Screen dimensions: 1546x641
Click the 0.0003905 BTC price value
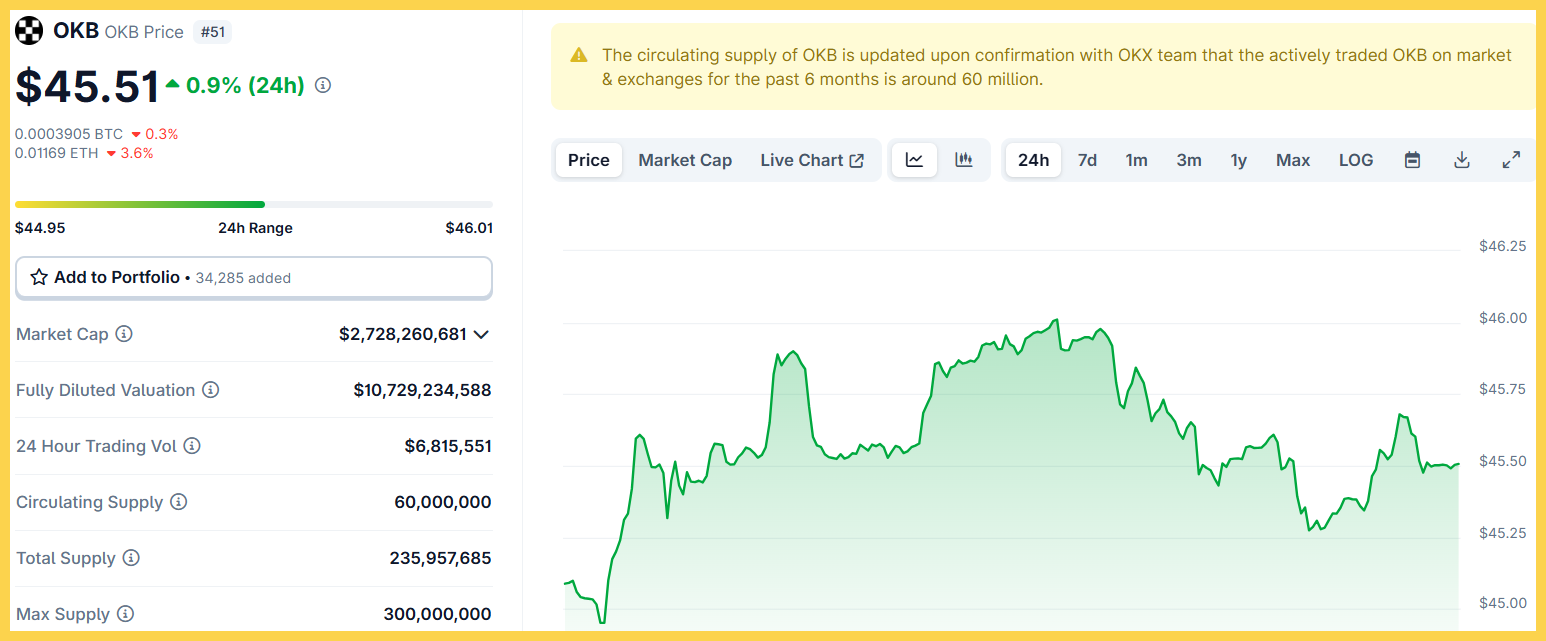tap(69, 134)
